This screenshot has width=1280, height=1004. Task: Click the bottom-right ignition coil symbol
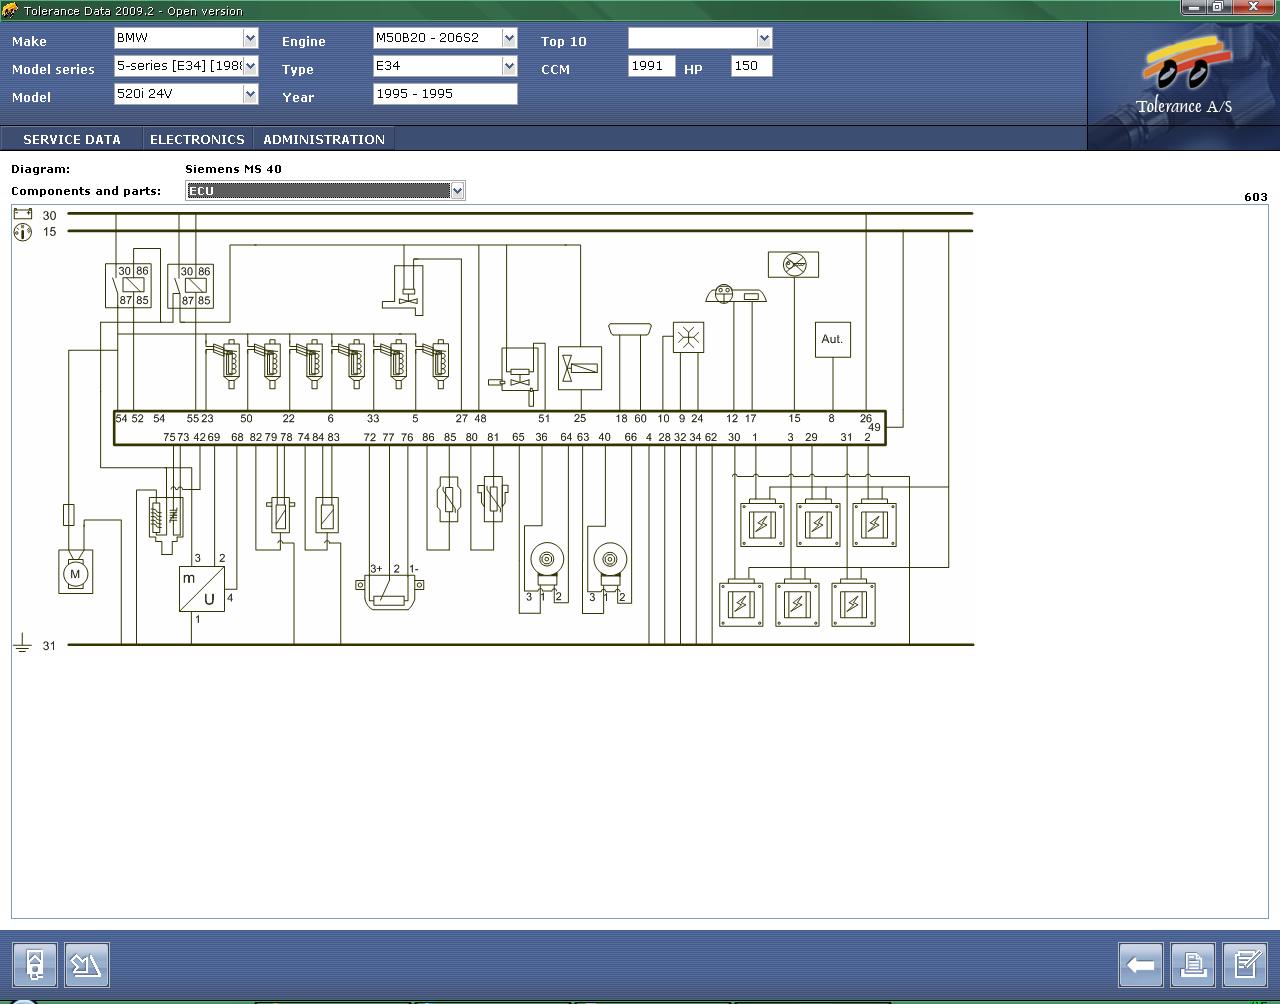point(853,604)
